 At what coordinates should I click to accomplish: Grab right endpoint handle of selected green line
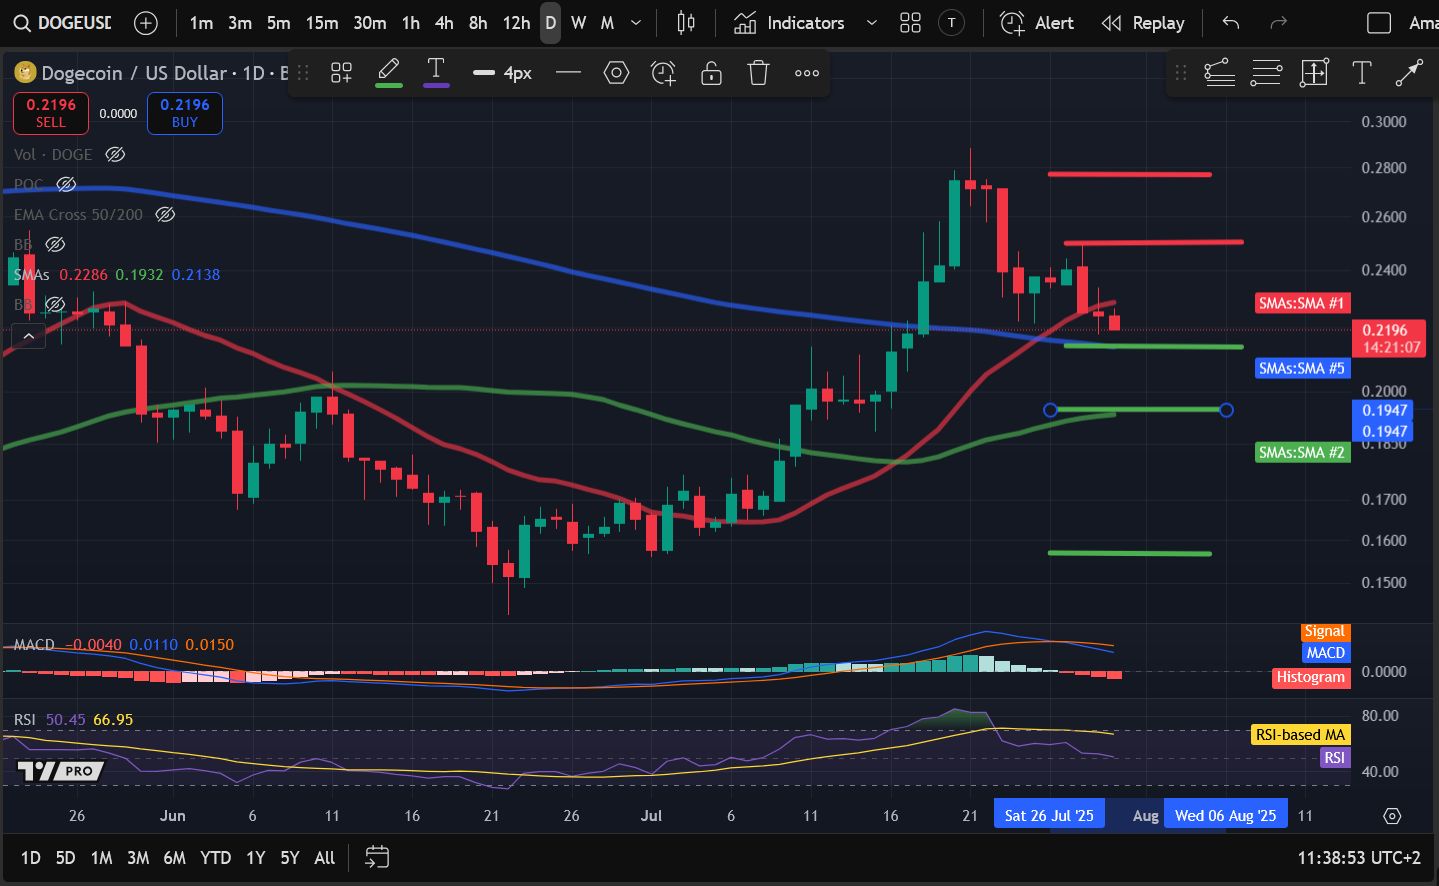(1226, 410)
